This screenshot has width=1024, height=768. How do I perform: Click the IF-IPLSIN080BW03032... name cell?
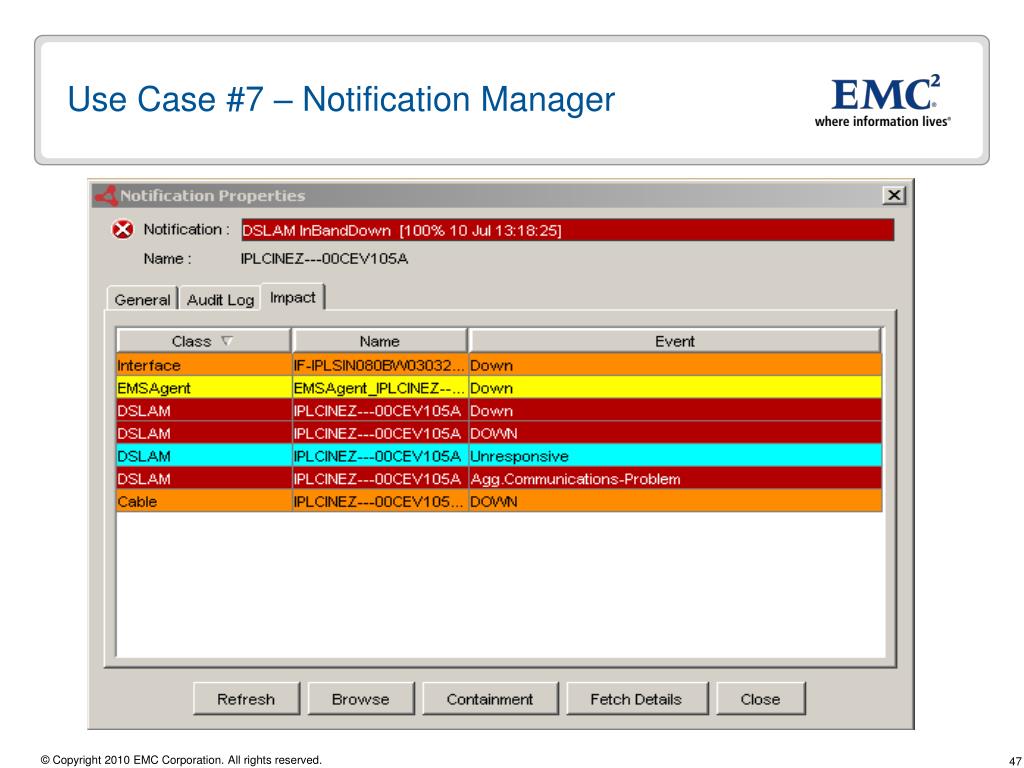pos(379,365)
